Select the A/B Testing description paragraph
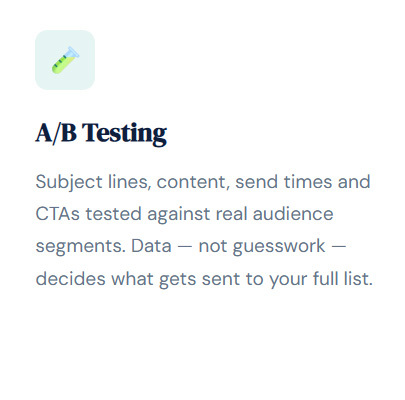This screenshot has height=400, width=405. (204, 230)
